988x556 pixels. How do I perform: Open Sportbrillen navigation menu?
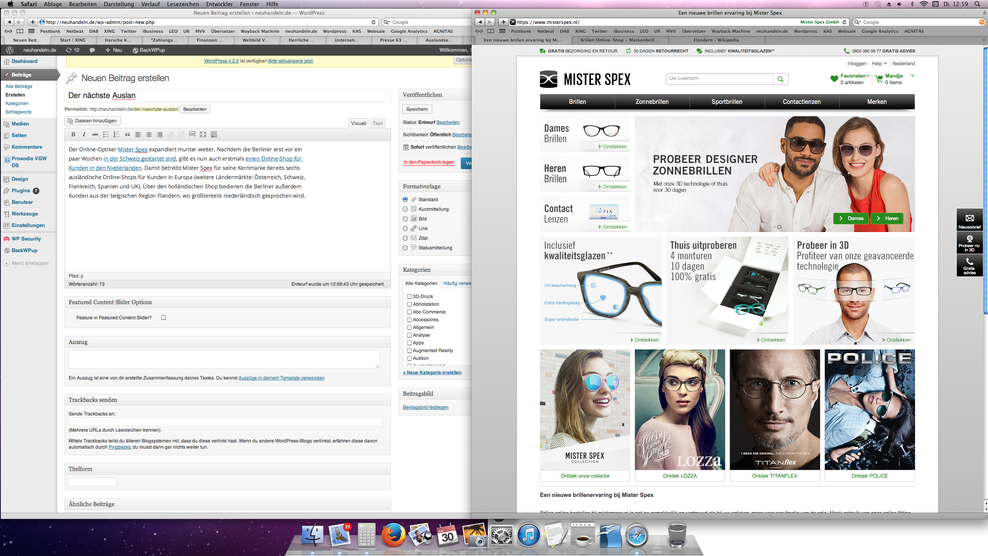(727, 101)
